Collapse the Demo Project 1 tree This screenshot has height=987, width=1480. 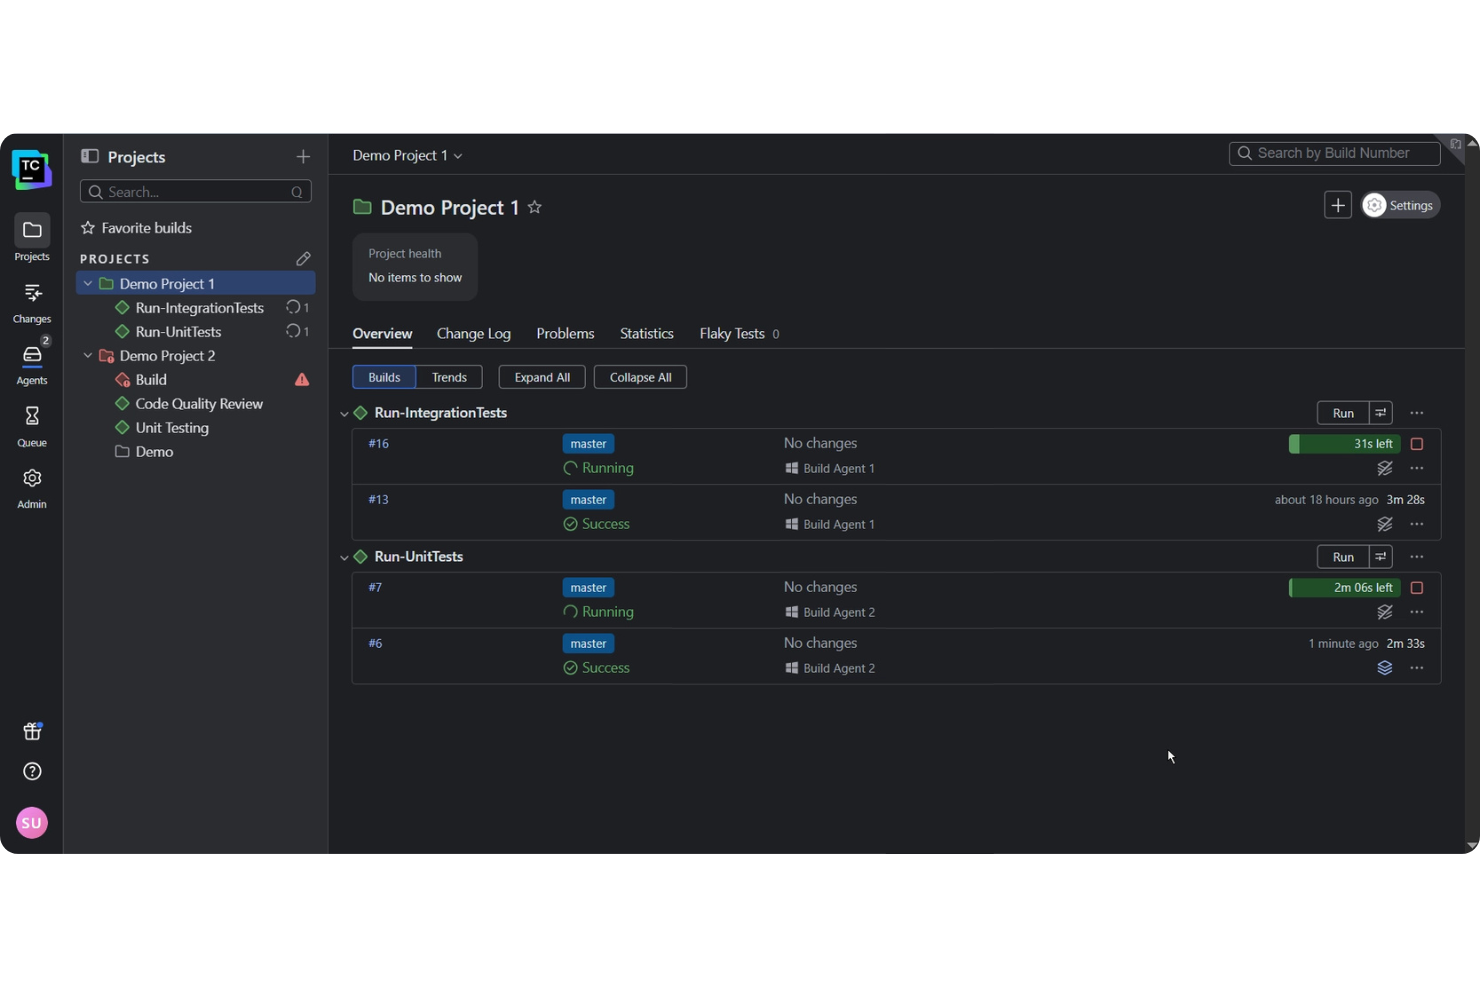pos(88,283)
